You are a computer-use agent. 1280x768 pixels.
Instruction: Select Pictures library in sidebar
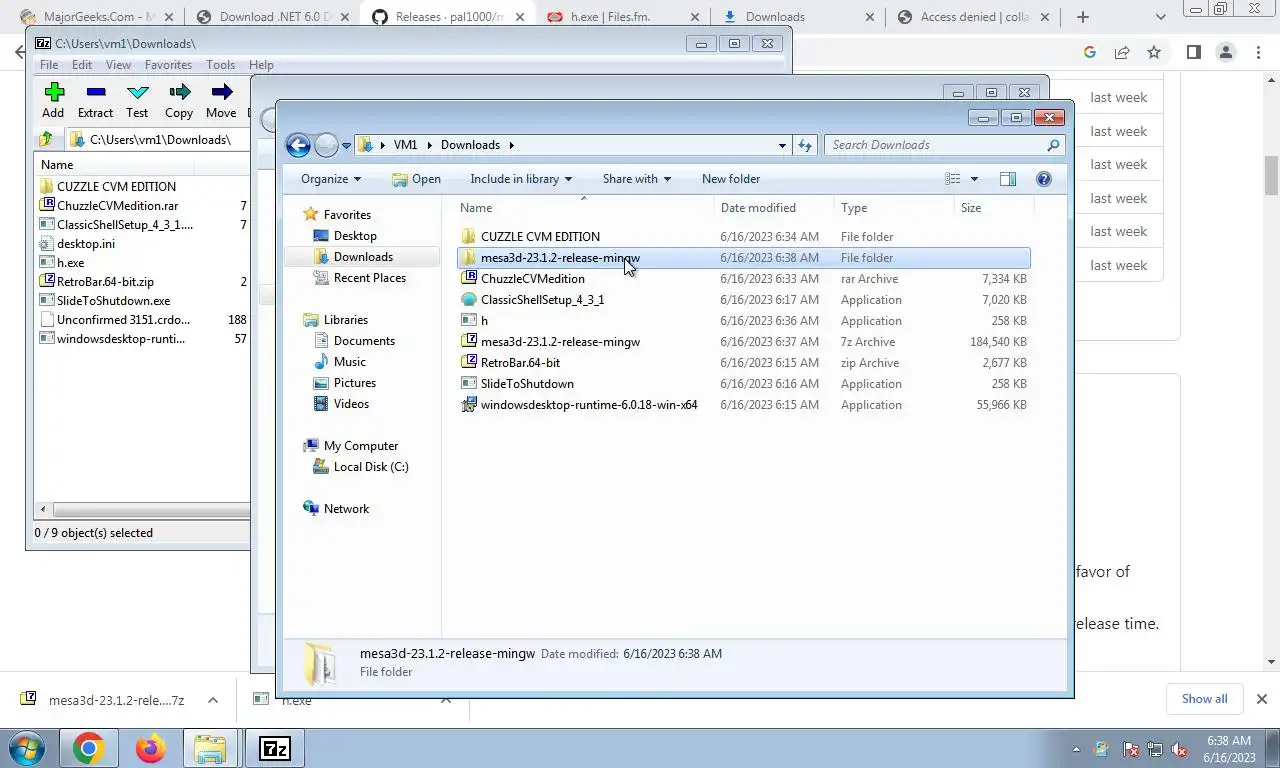click(354, 383)
